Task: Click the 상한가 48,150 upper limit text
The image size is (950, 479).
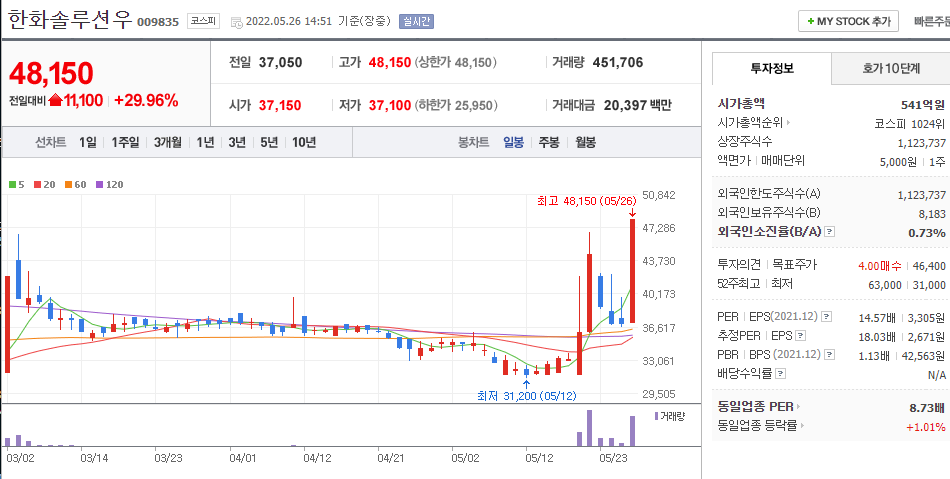Action: pos(457,62)
